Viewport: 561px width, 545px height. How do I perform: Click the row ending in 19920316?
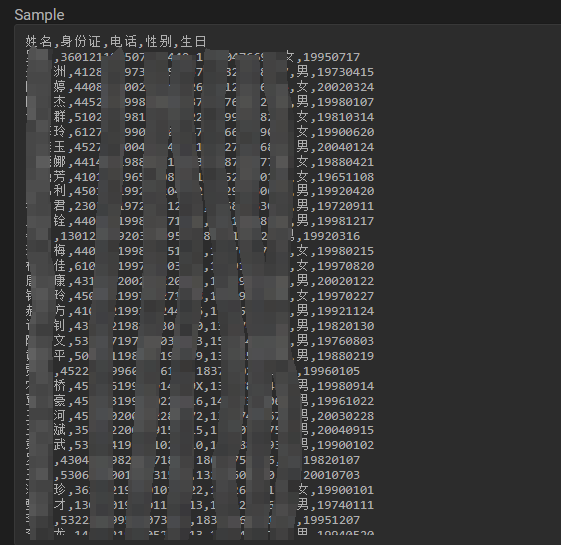click(x=193, y=237)
